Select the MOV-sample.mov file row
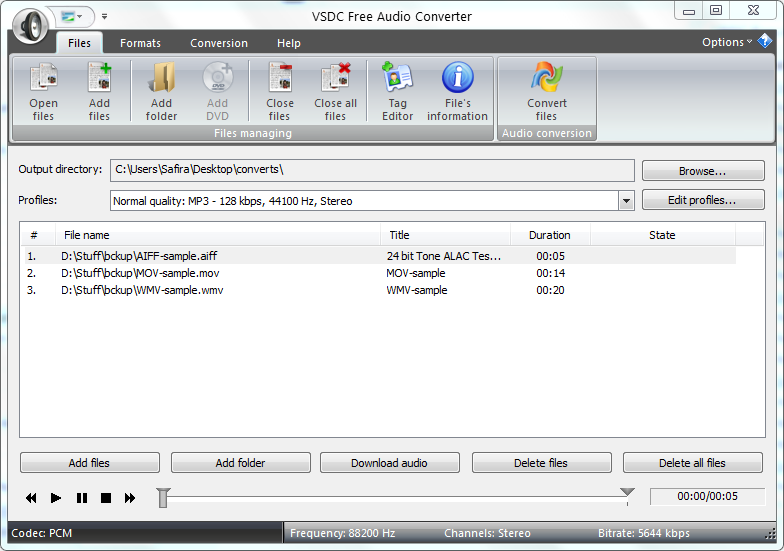 click(380, 273)
